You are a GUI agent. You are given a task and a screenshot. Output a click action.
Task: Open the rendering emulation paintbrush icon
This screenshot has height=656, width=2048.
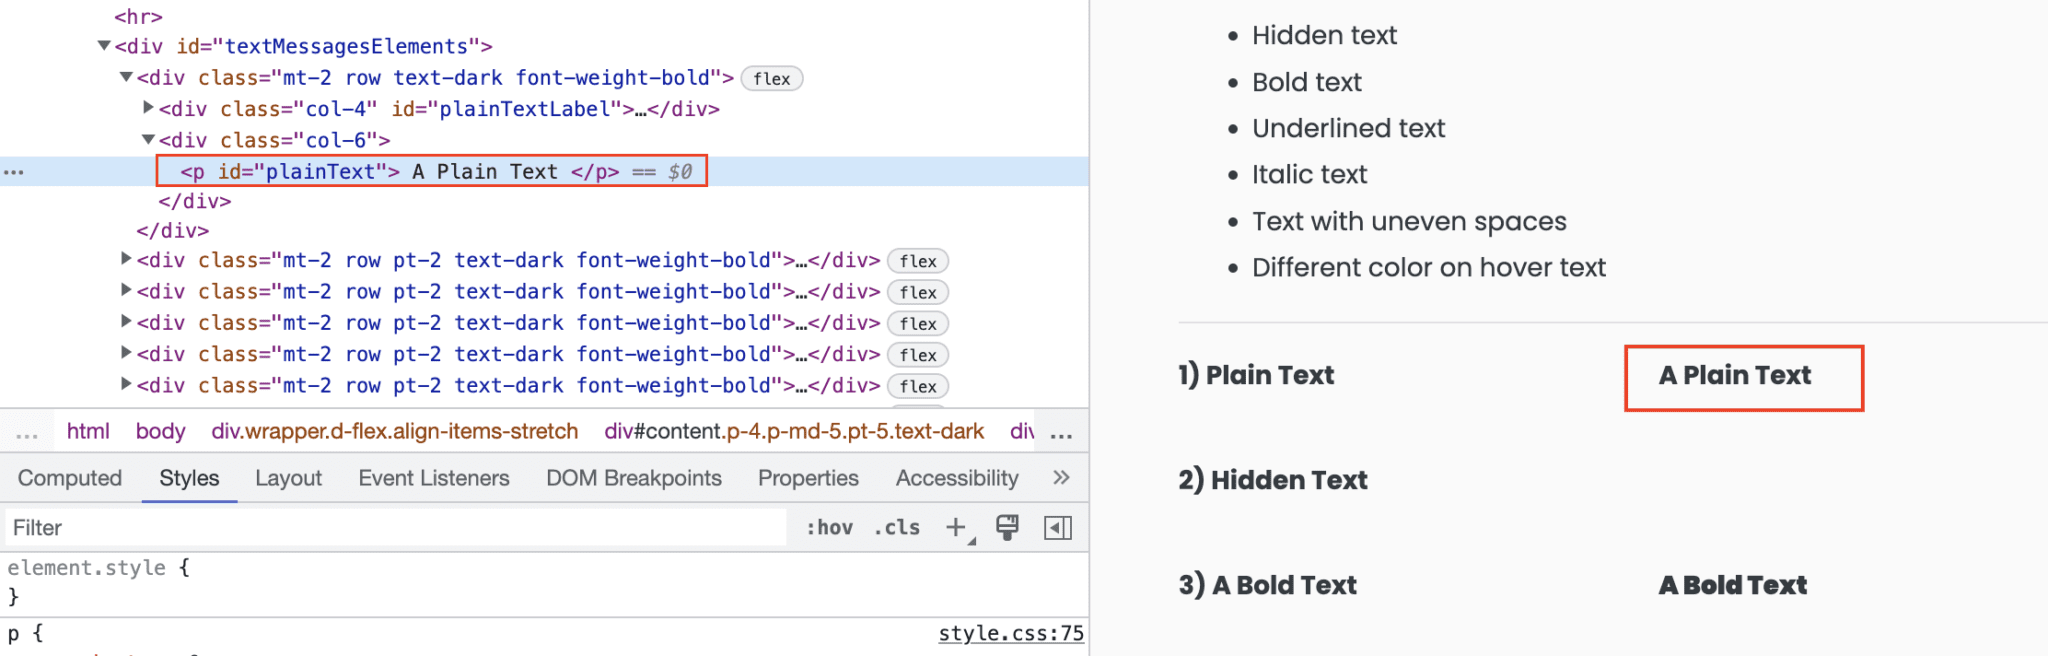click(1007, 527)
